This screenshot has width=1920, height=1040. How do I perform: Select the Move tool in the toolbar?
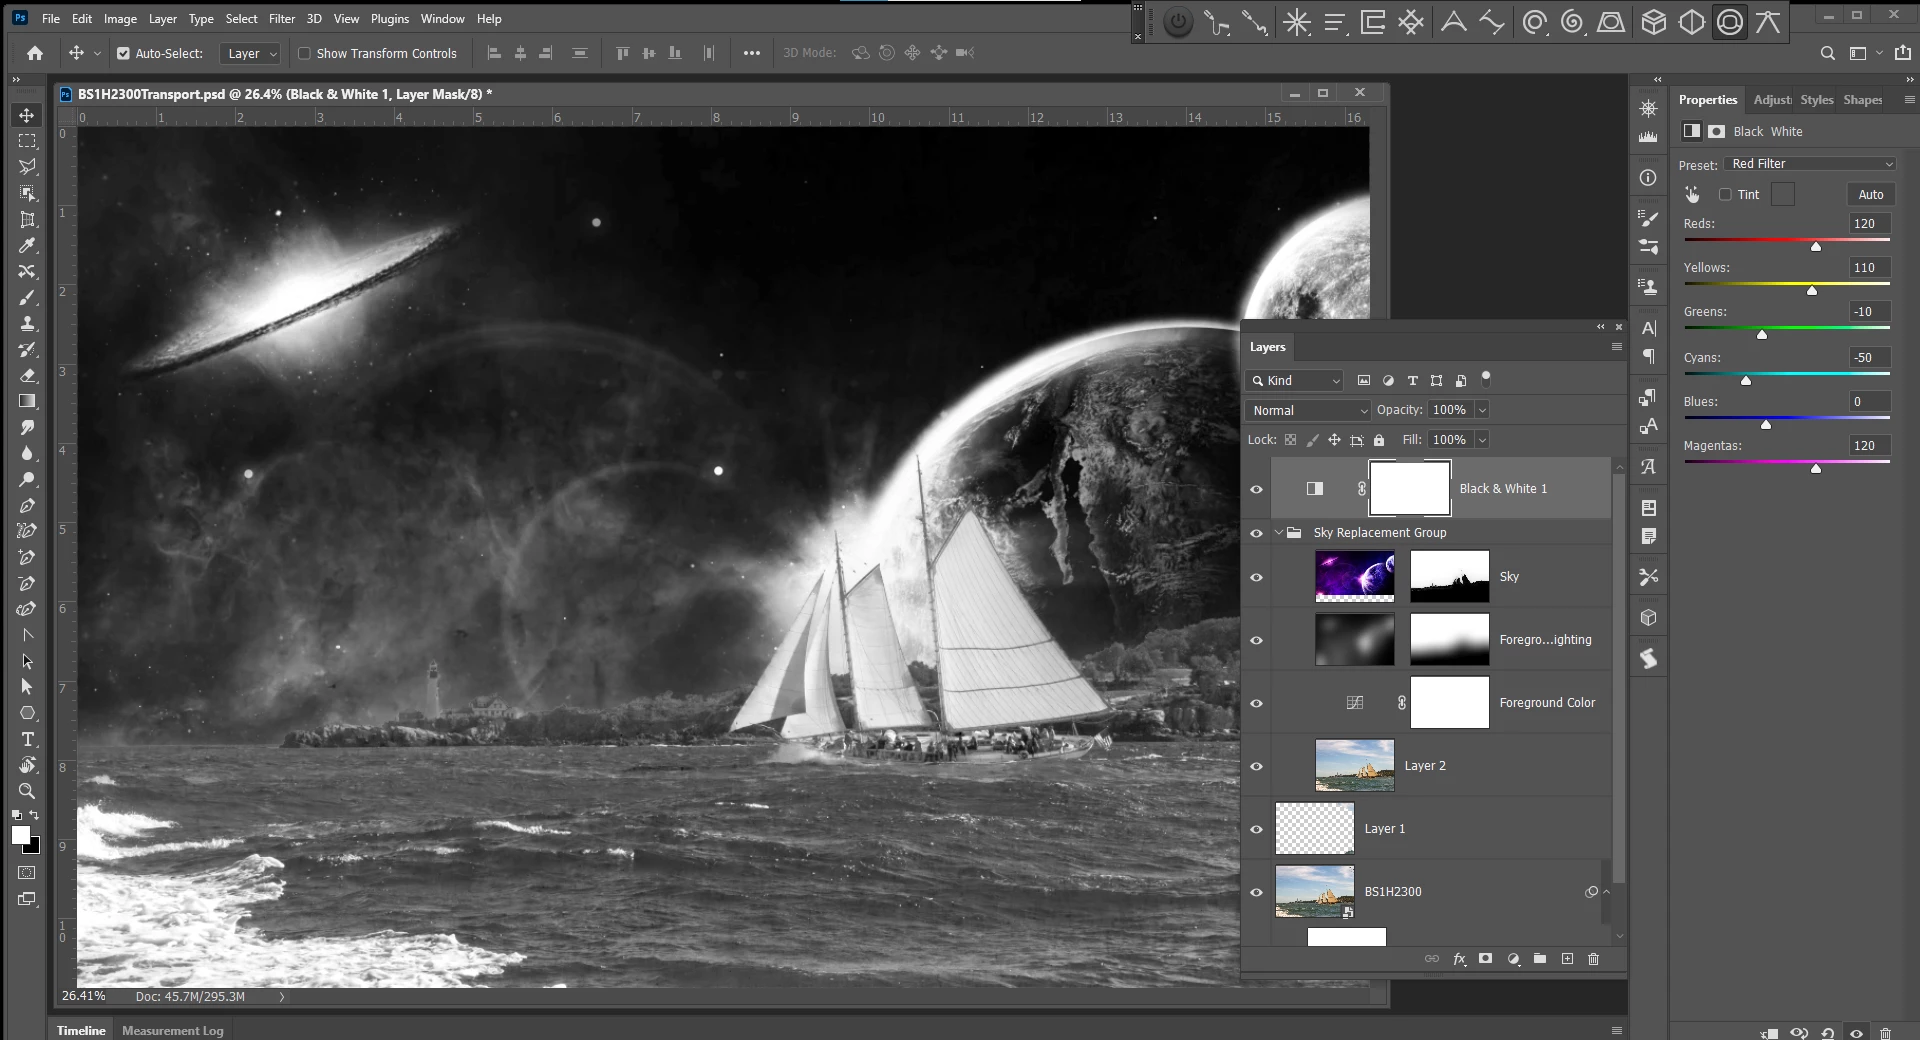tap(27, 115)
